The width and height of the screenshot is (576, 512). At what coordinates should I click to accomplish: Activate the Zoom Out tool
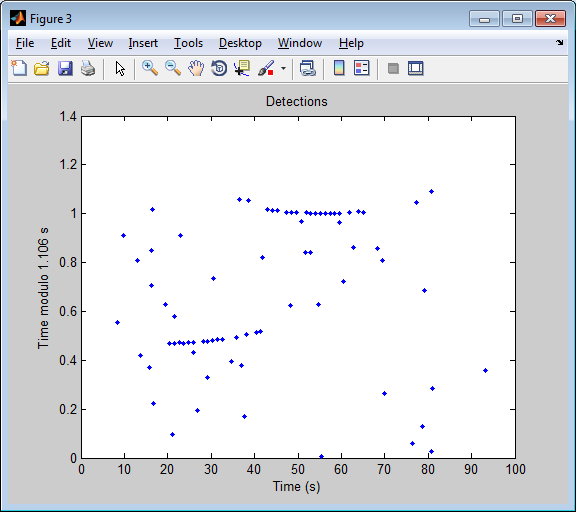pyautogui.click(x=173, y=68)
